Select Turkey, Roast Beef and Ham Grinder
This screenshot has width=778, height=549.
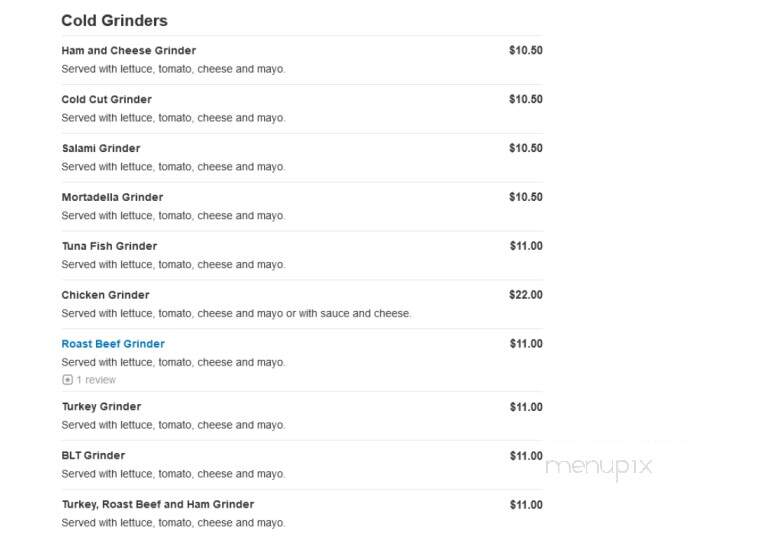pyautogui.click(x=158, y=504)
